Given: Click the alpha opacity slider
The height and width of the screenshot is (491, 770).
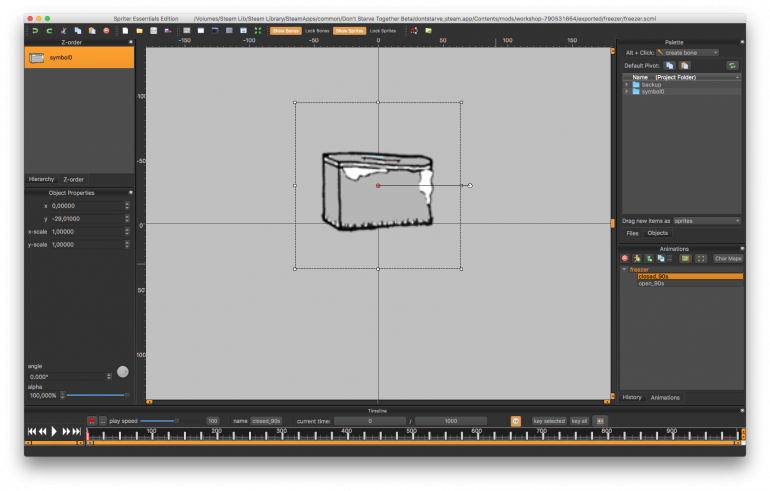Looking at the screenshot, I should point(98,395).
